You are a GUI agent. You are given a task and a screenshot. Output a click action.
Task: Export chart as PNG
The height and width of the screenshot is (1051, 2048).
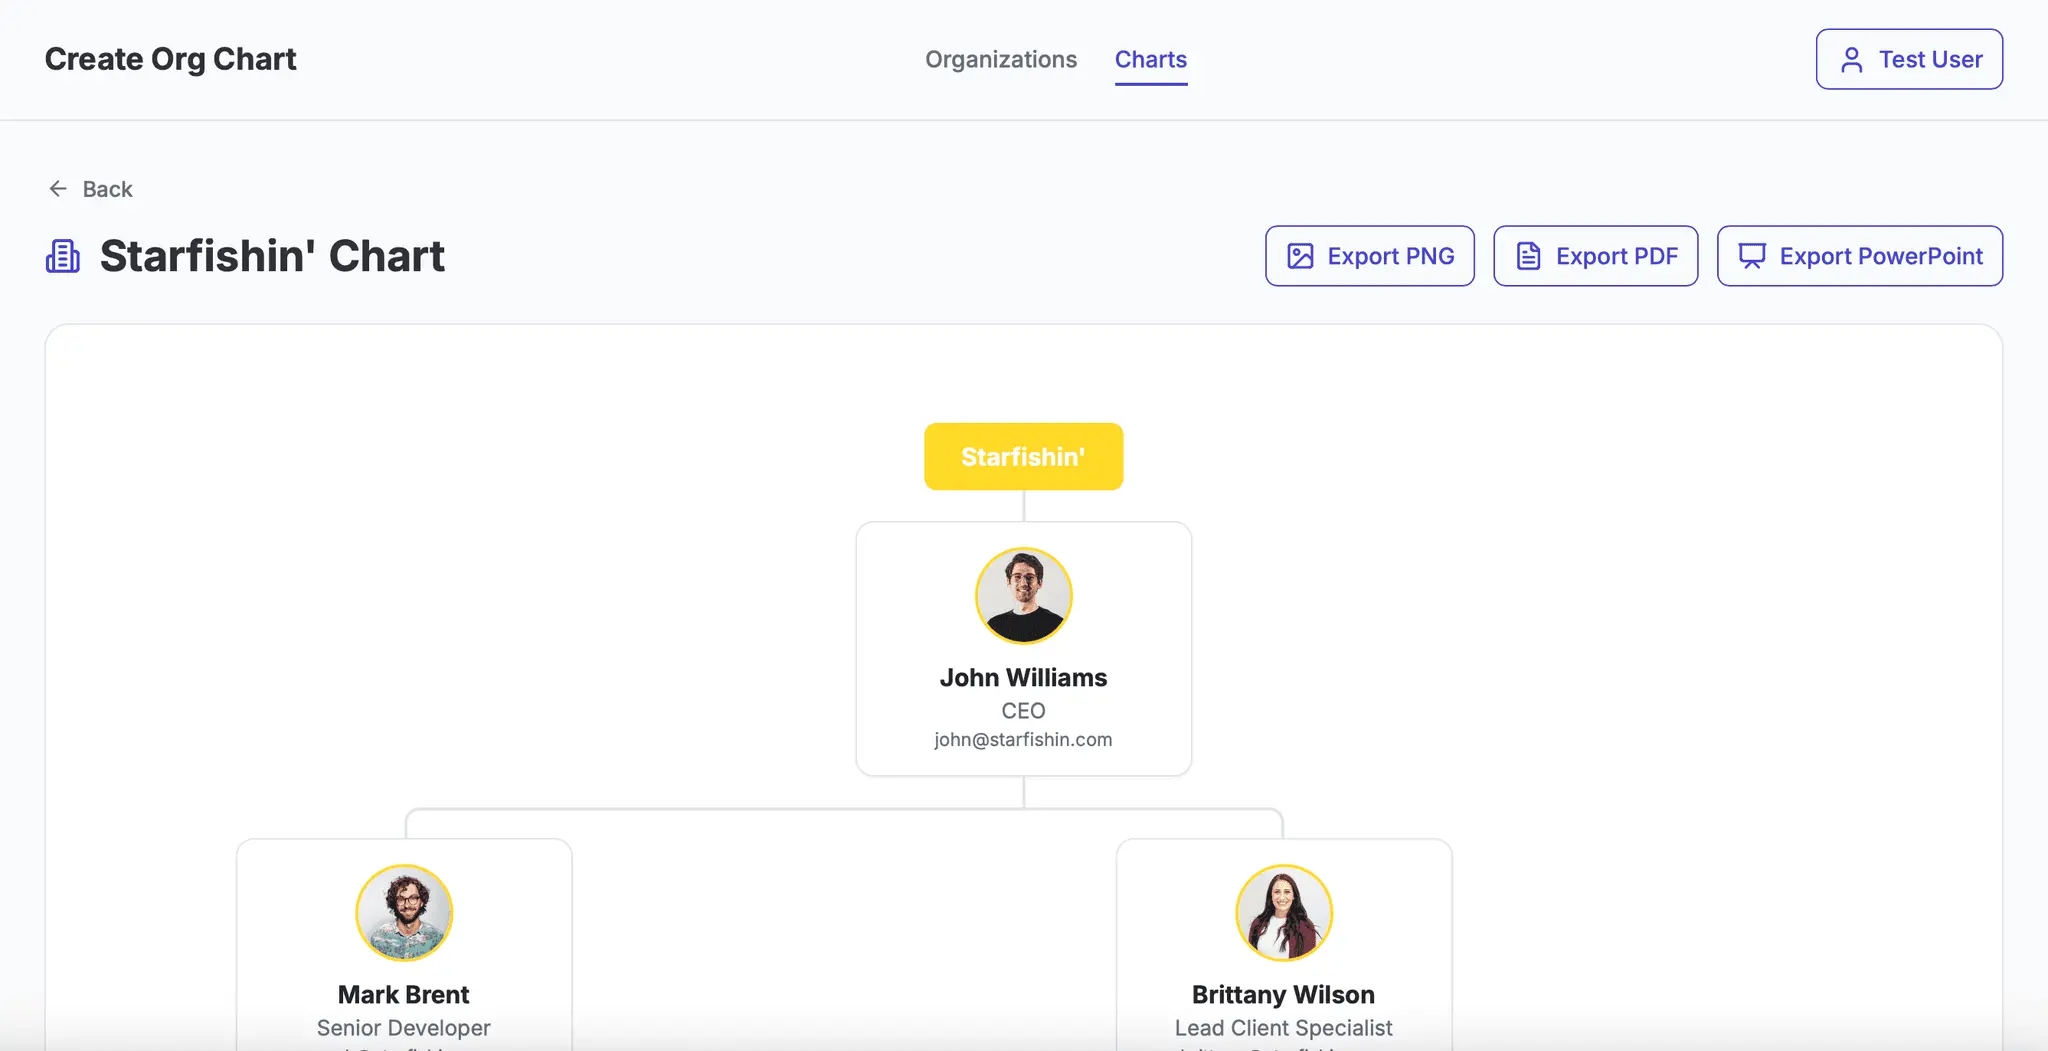click(1370, 256)
